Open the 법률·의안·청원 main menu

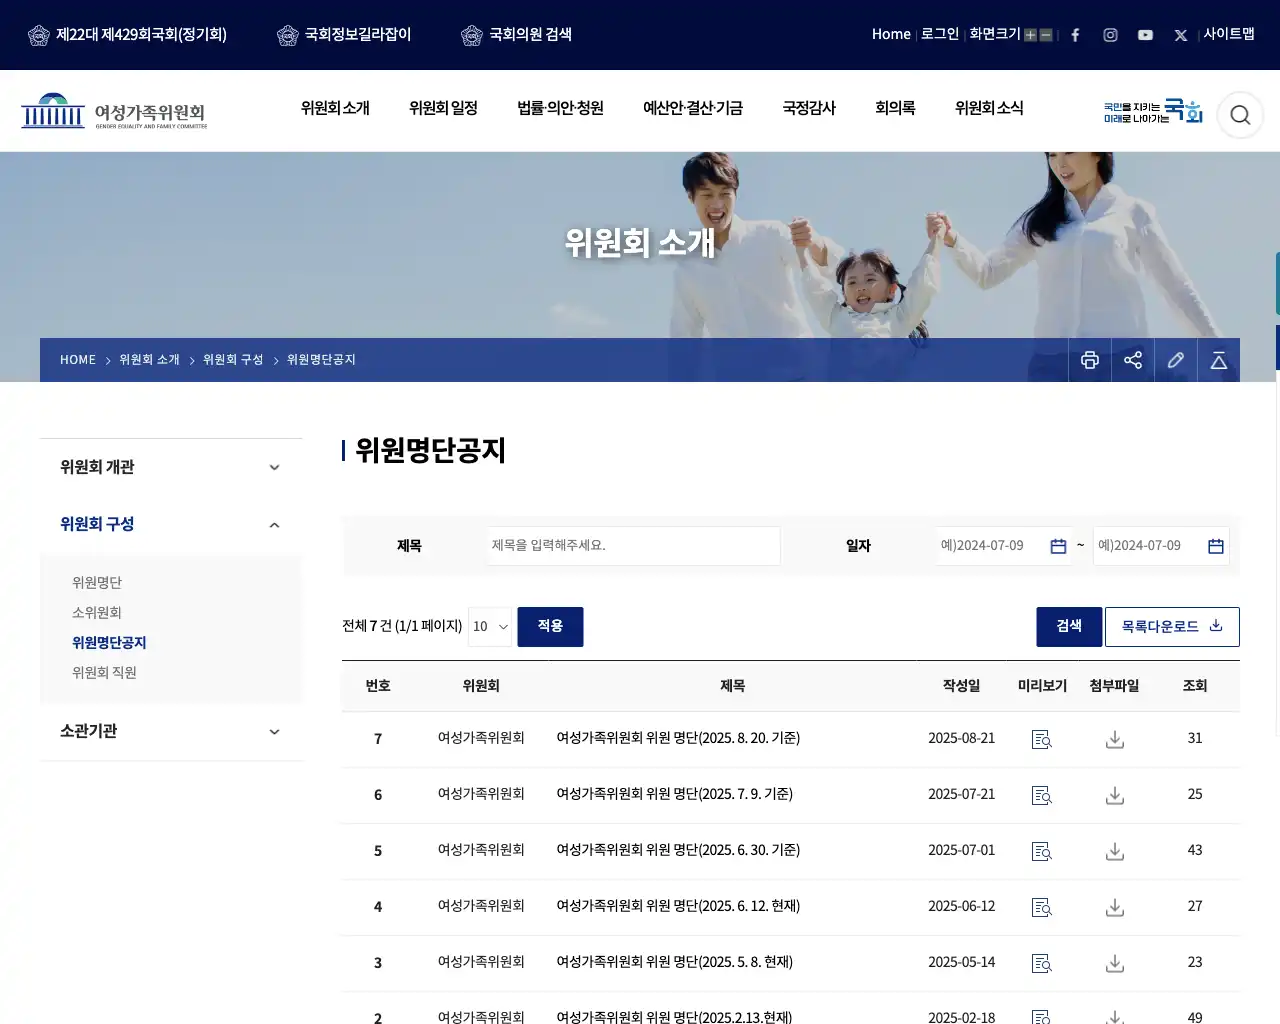click(x=560, y=108)
